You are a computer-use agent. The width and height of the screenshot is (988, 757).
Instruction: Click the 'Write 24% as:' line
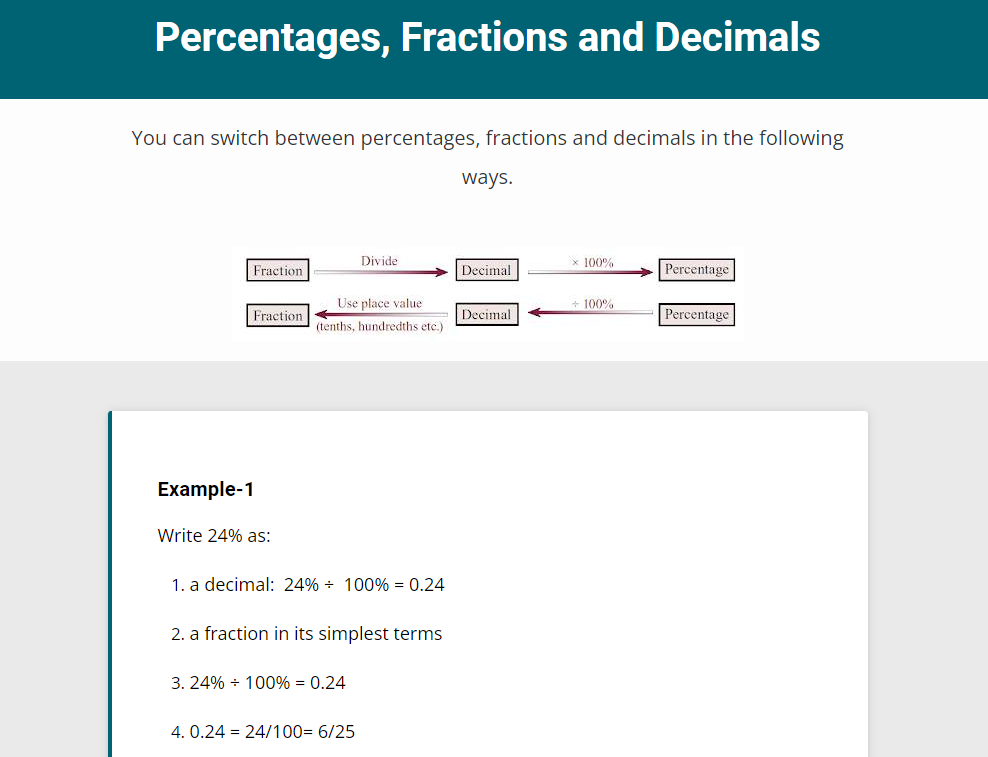click(x=214, y=535)
